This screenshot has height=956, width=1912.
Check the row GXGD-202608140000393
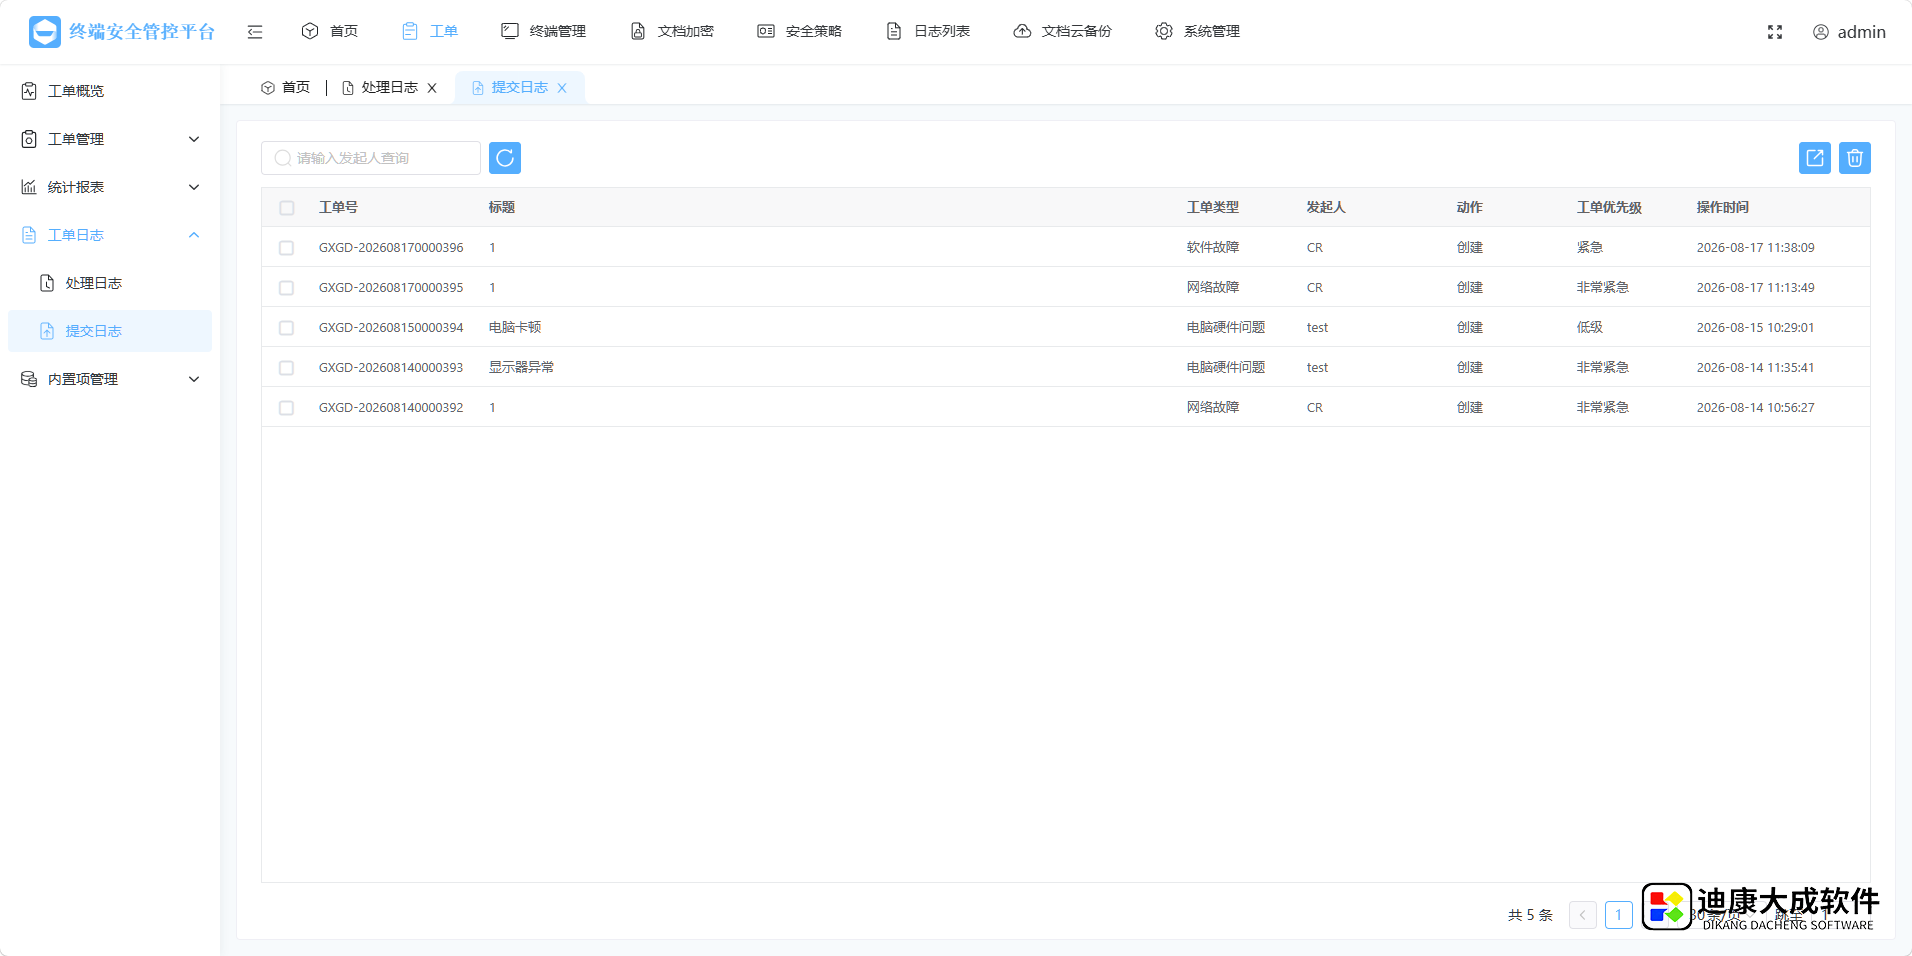click(287, 368)
